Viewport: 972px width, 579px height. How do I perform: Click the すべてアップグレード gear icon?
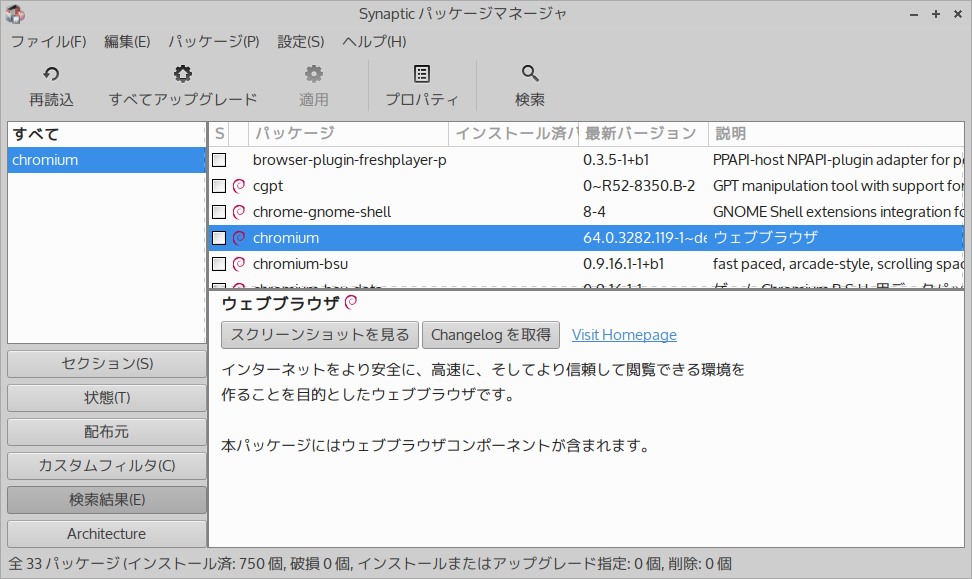click(182, 73)
